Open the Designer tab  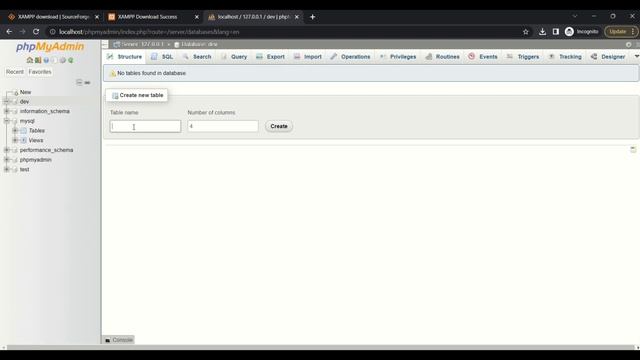[x=608, y=57]
